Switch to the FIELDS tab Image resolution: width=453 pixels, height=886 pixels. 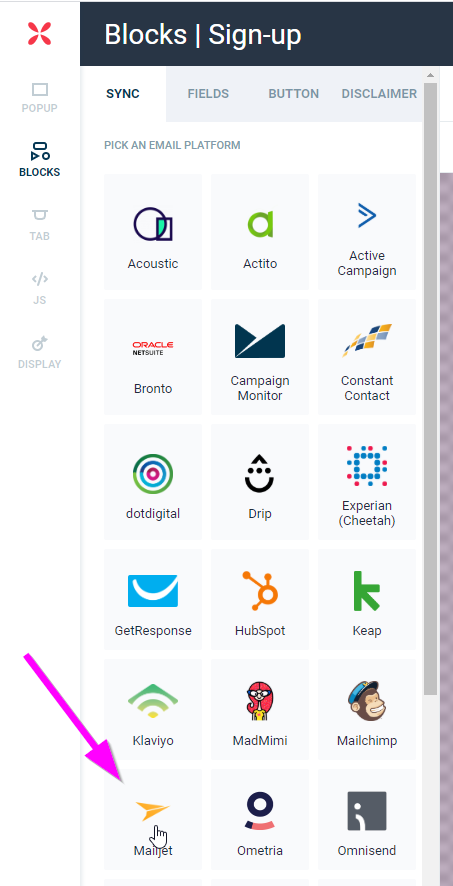(x=208, y=94)
